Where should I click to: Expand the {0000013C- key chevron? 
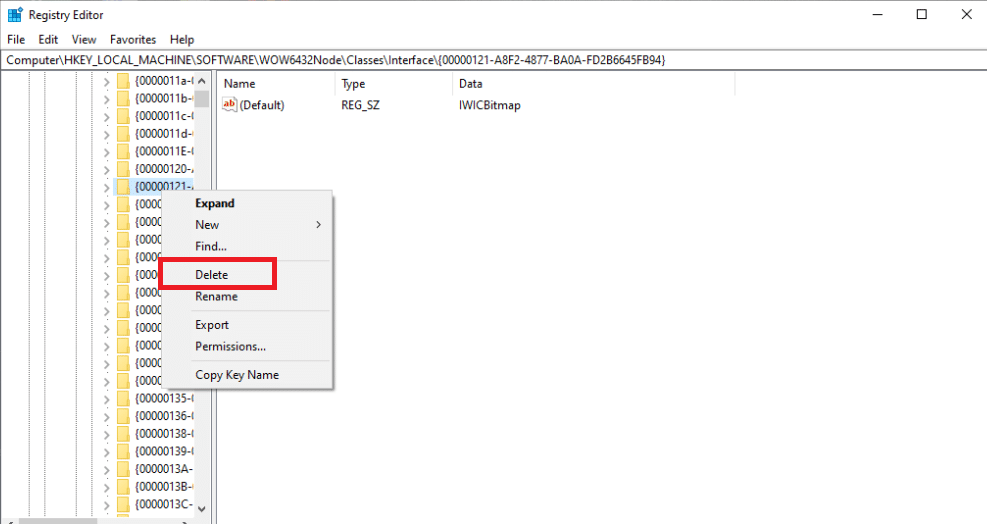click(x=106, y=504)
